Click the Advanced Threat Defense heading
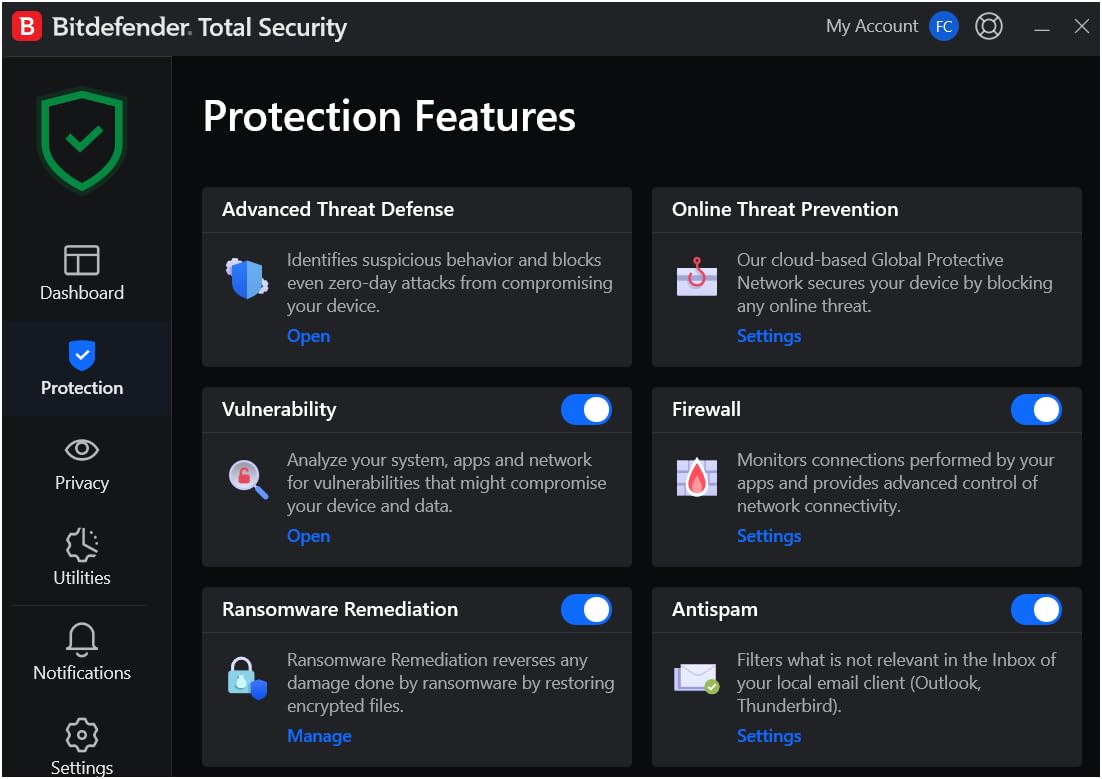 tap(338, 210)
